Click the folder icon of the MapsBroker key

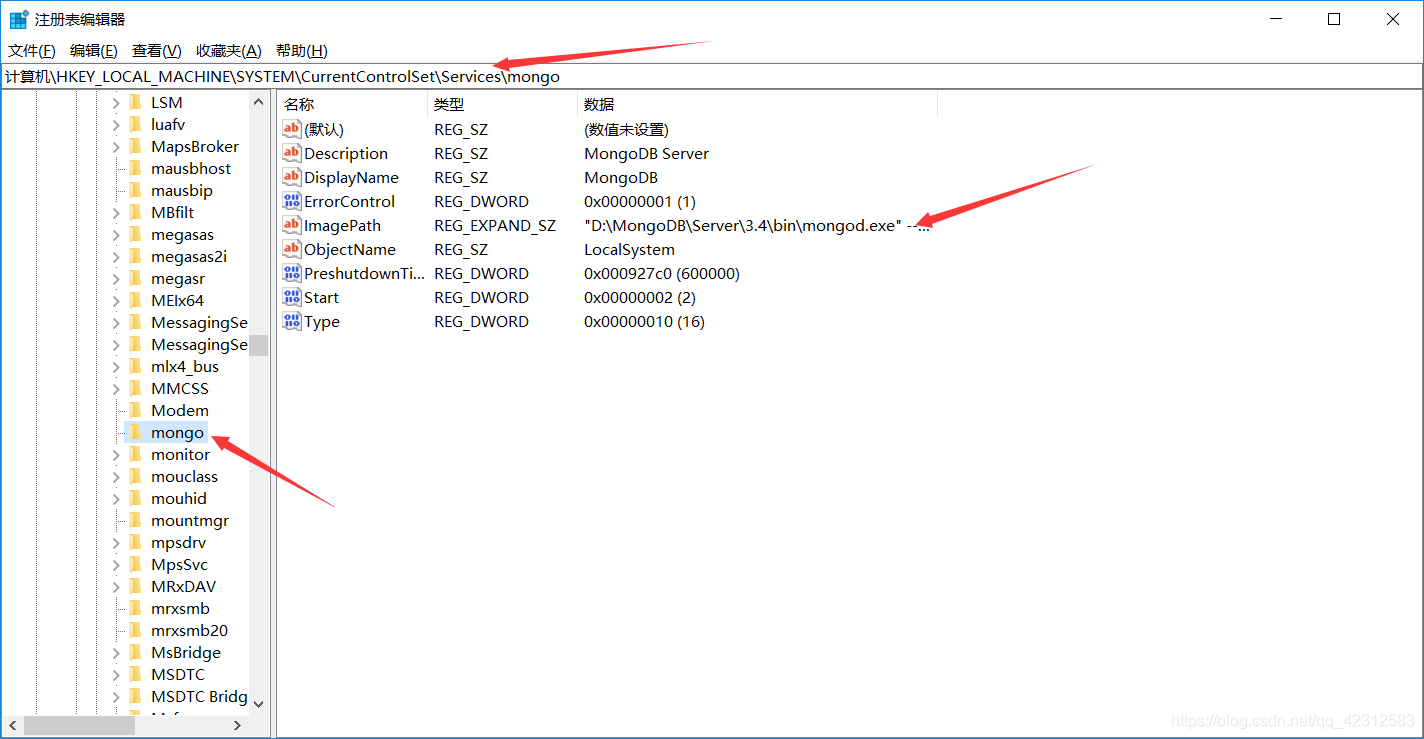[x=135, y=146]
